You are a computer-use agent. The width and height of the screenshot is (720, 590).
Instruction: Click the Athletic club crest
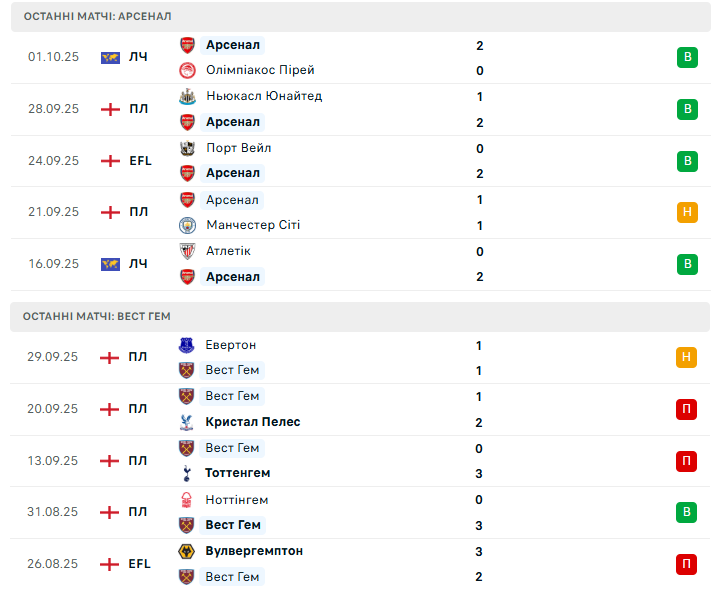187,251
